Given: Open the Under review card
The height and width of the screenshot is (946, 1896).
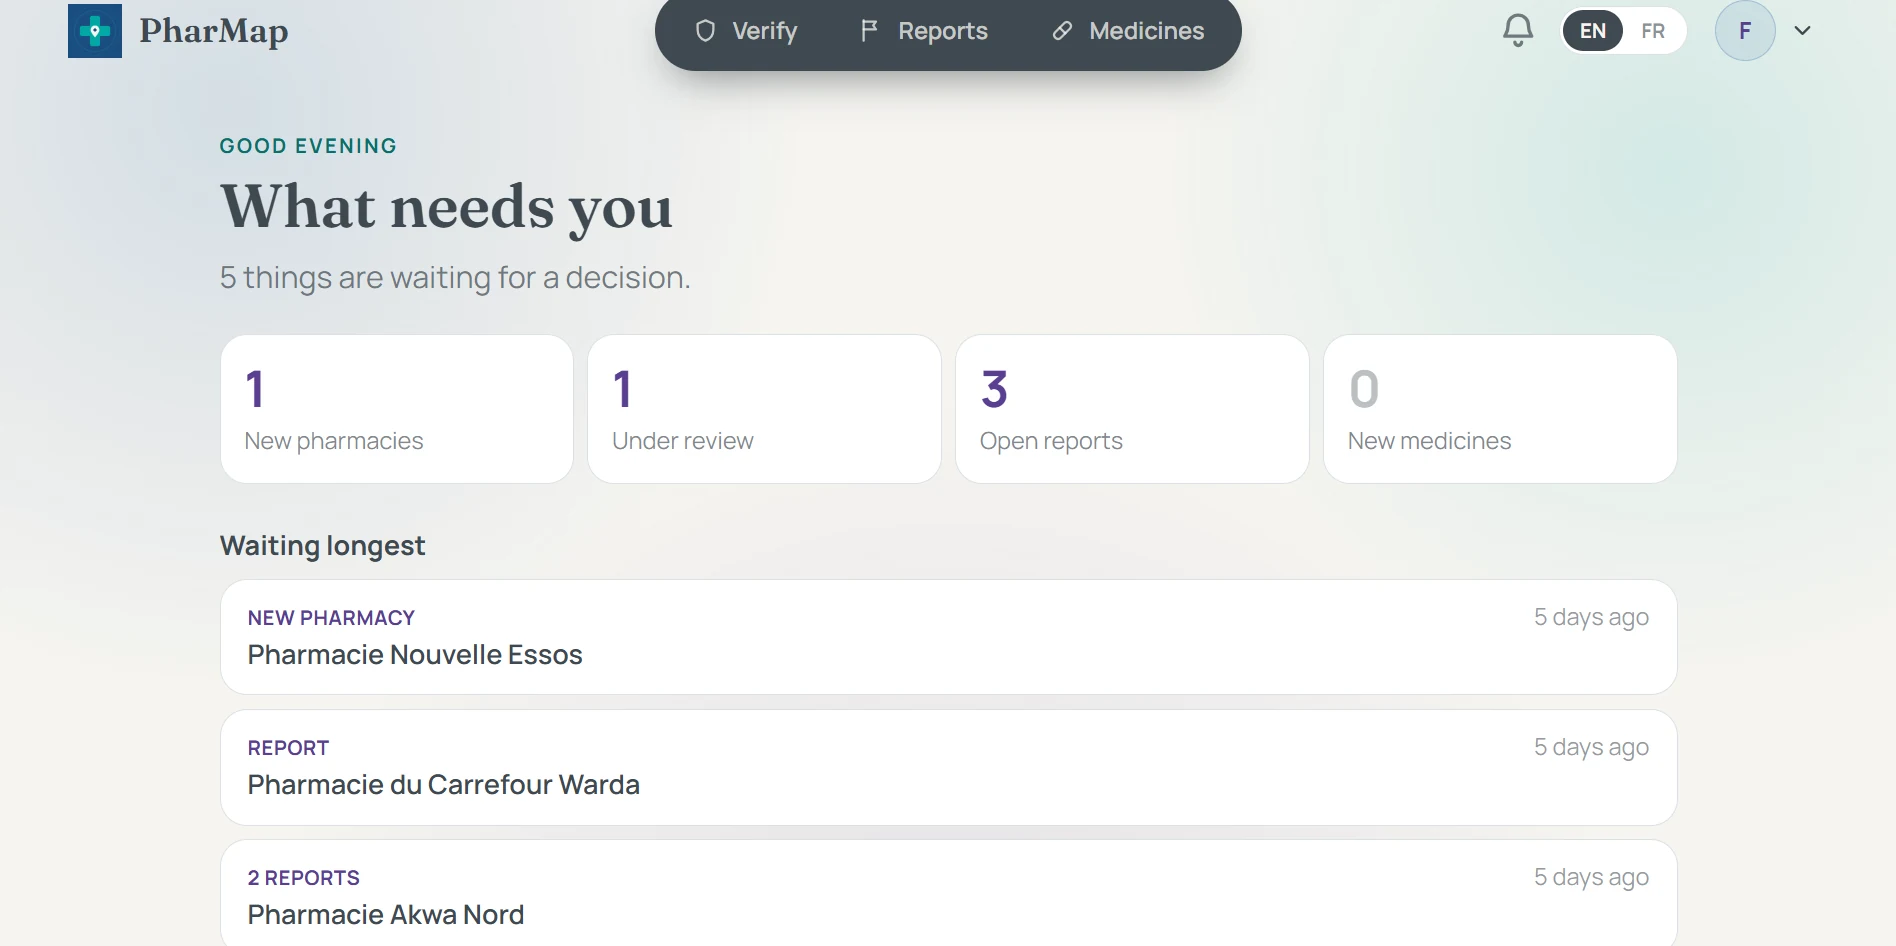Looking at the screenshot, I should pyautogui.click(x=764, y=409).
